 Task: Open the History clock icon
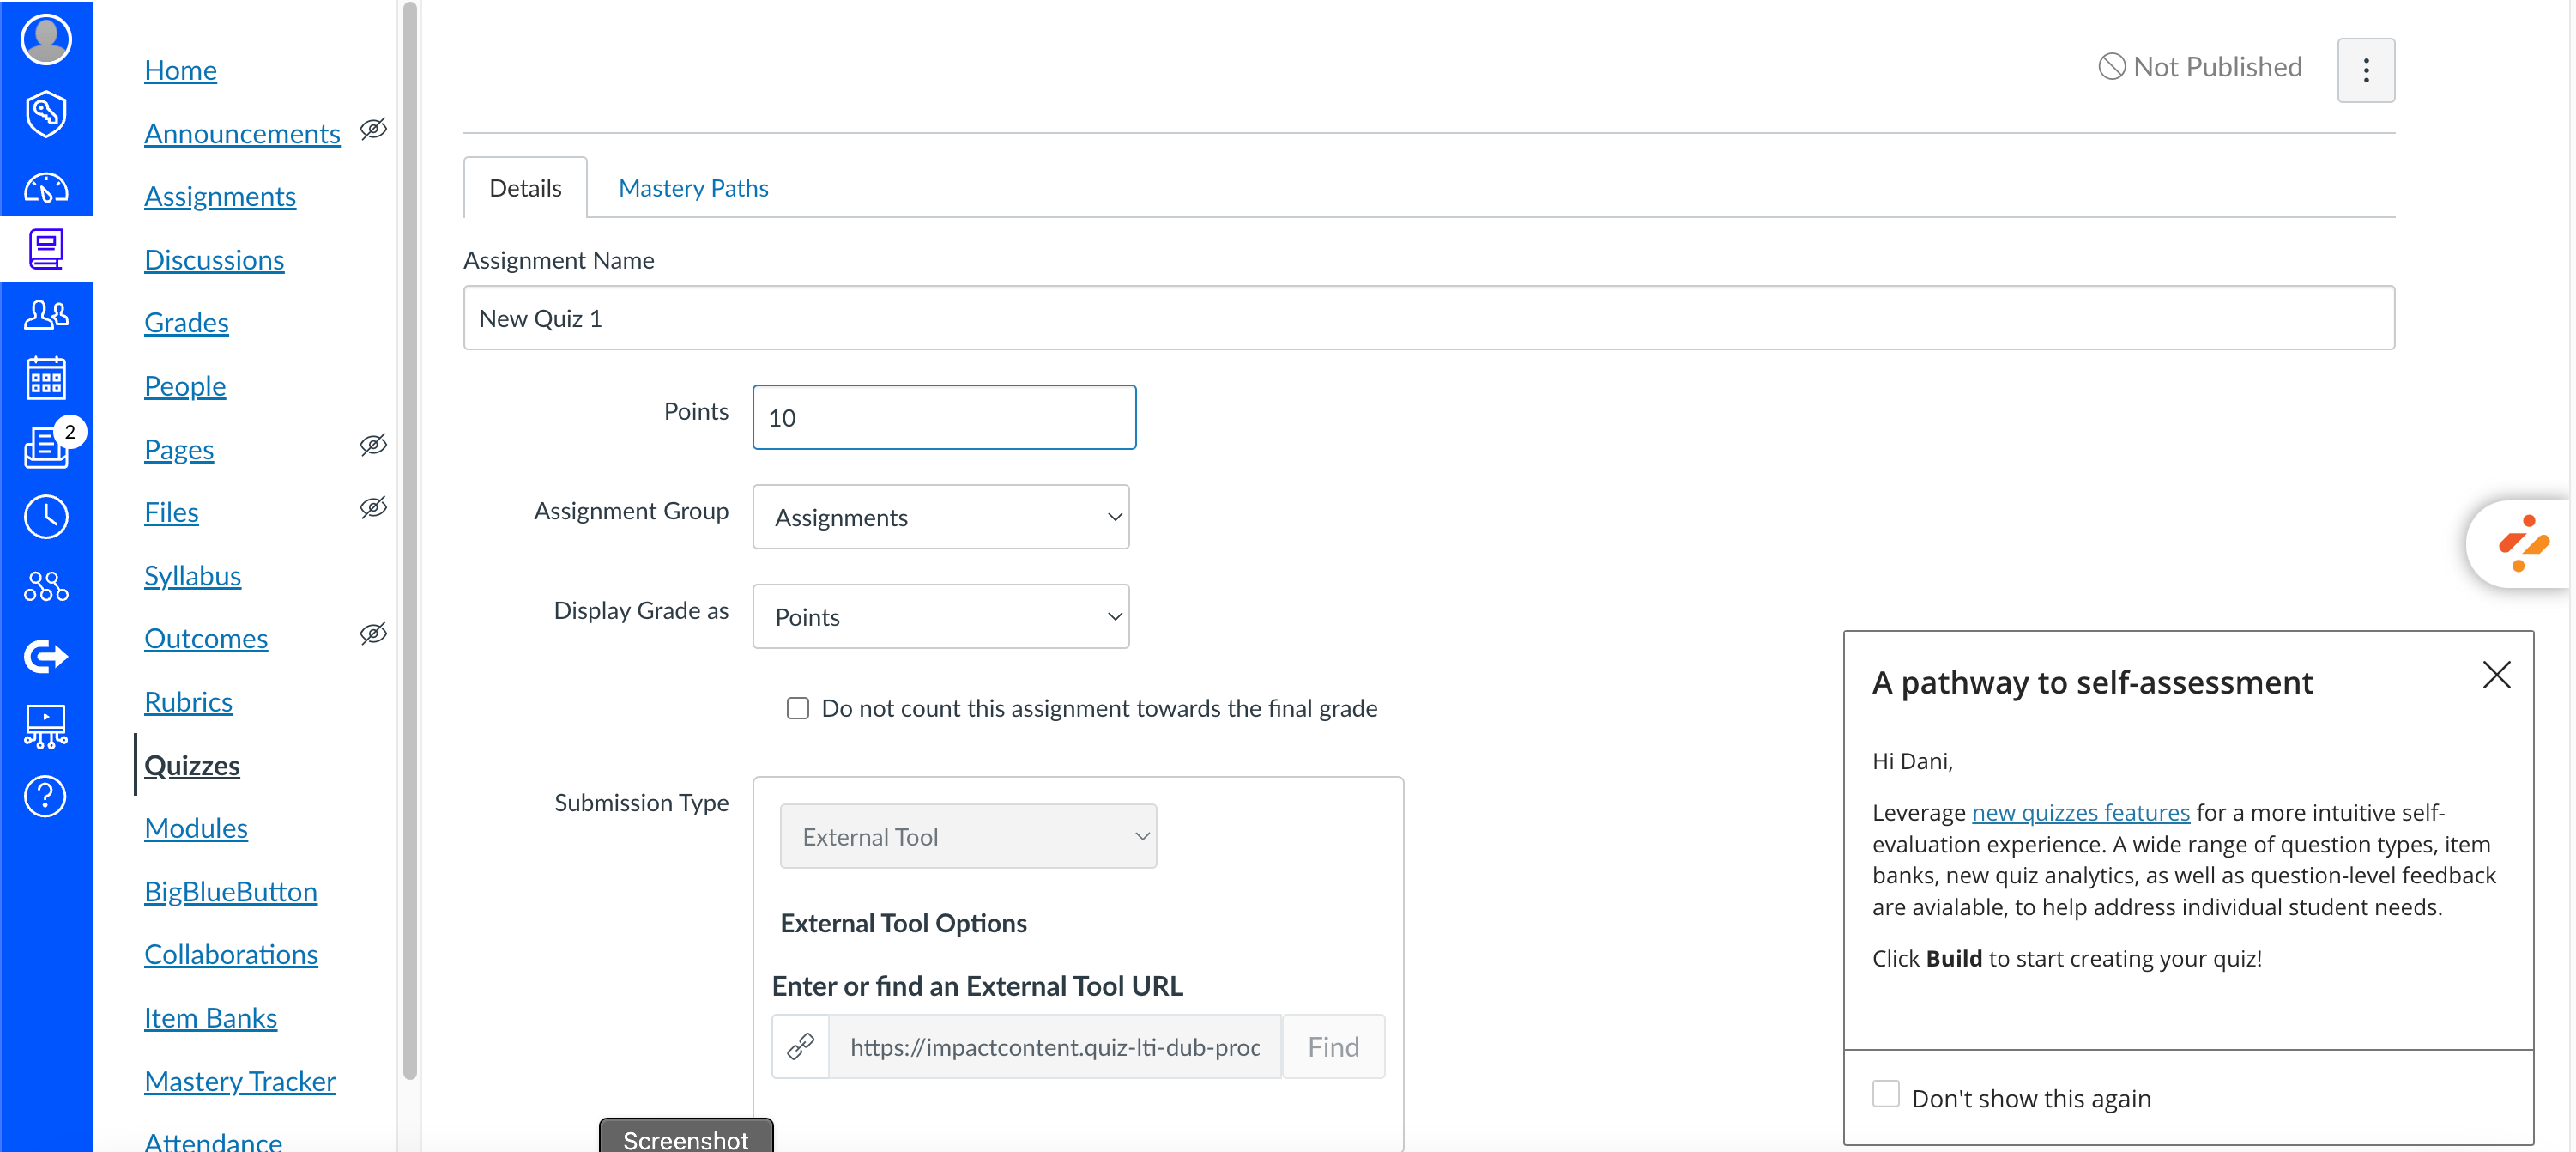pos(46,516)
